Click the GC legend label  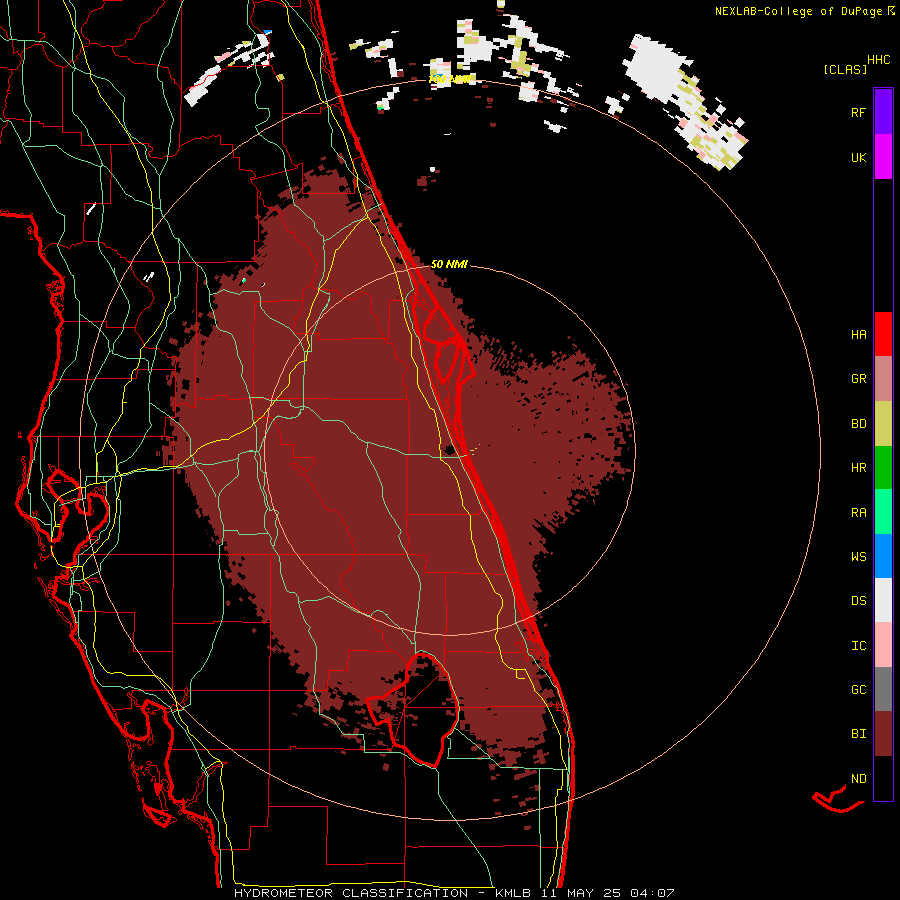(x=858, y=690)
